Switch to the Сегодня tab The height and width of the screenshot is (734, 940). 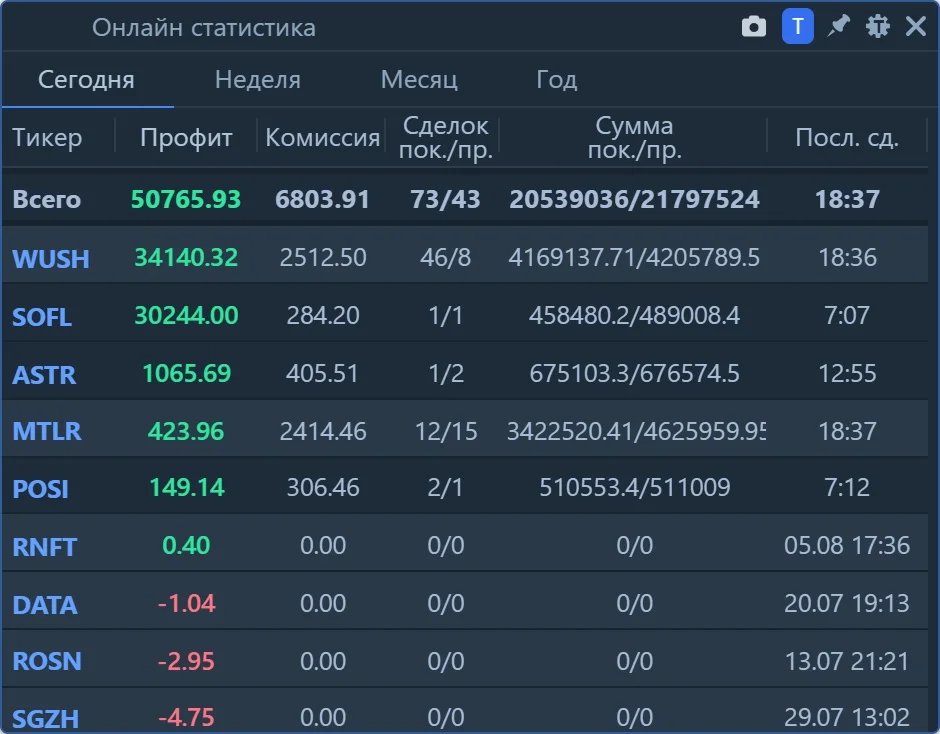86,80
